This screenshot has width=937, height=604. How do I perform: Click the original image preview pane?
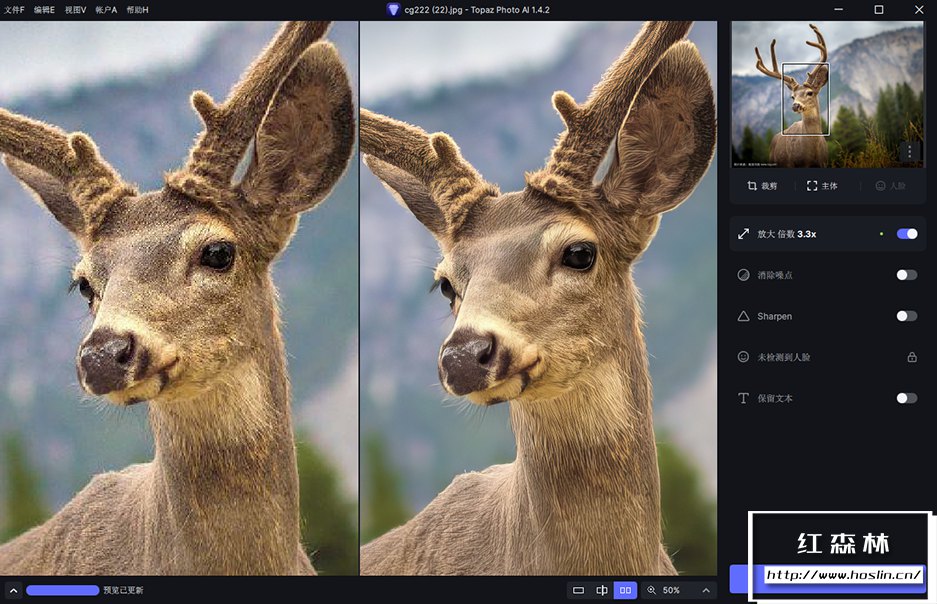(x=179, y=298)
